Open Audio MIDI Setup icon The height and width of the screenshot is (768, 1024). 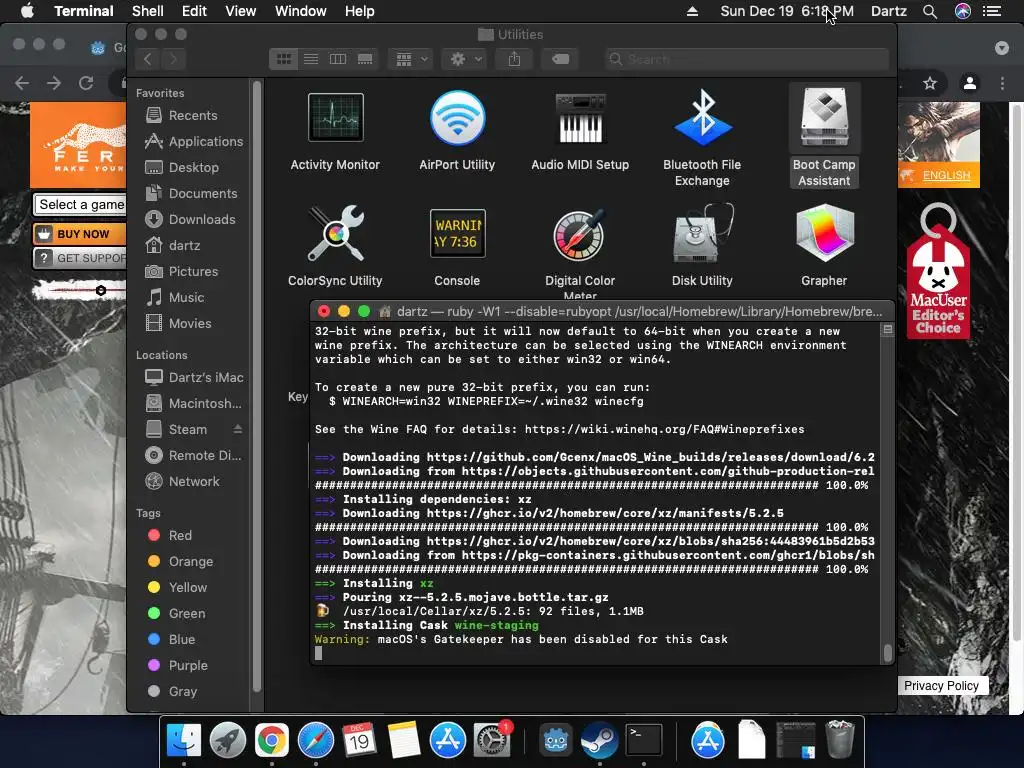point(580,118)
